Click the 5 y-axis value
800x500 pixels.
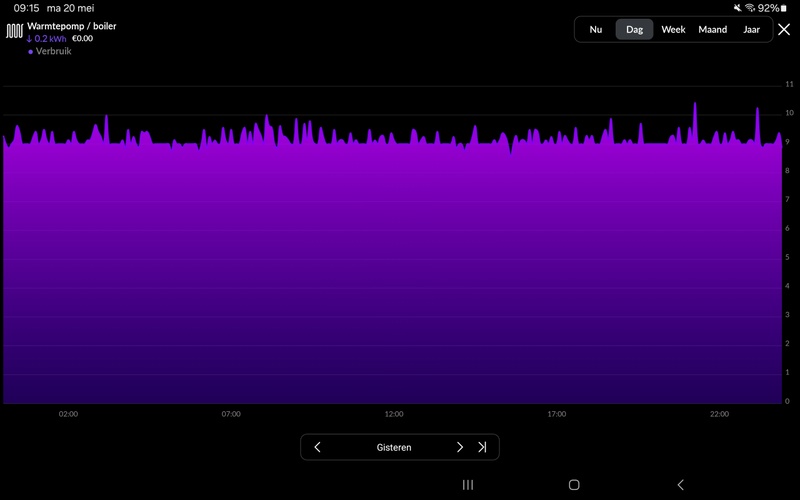[788, 257]
